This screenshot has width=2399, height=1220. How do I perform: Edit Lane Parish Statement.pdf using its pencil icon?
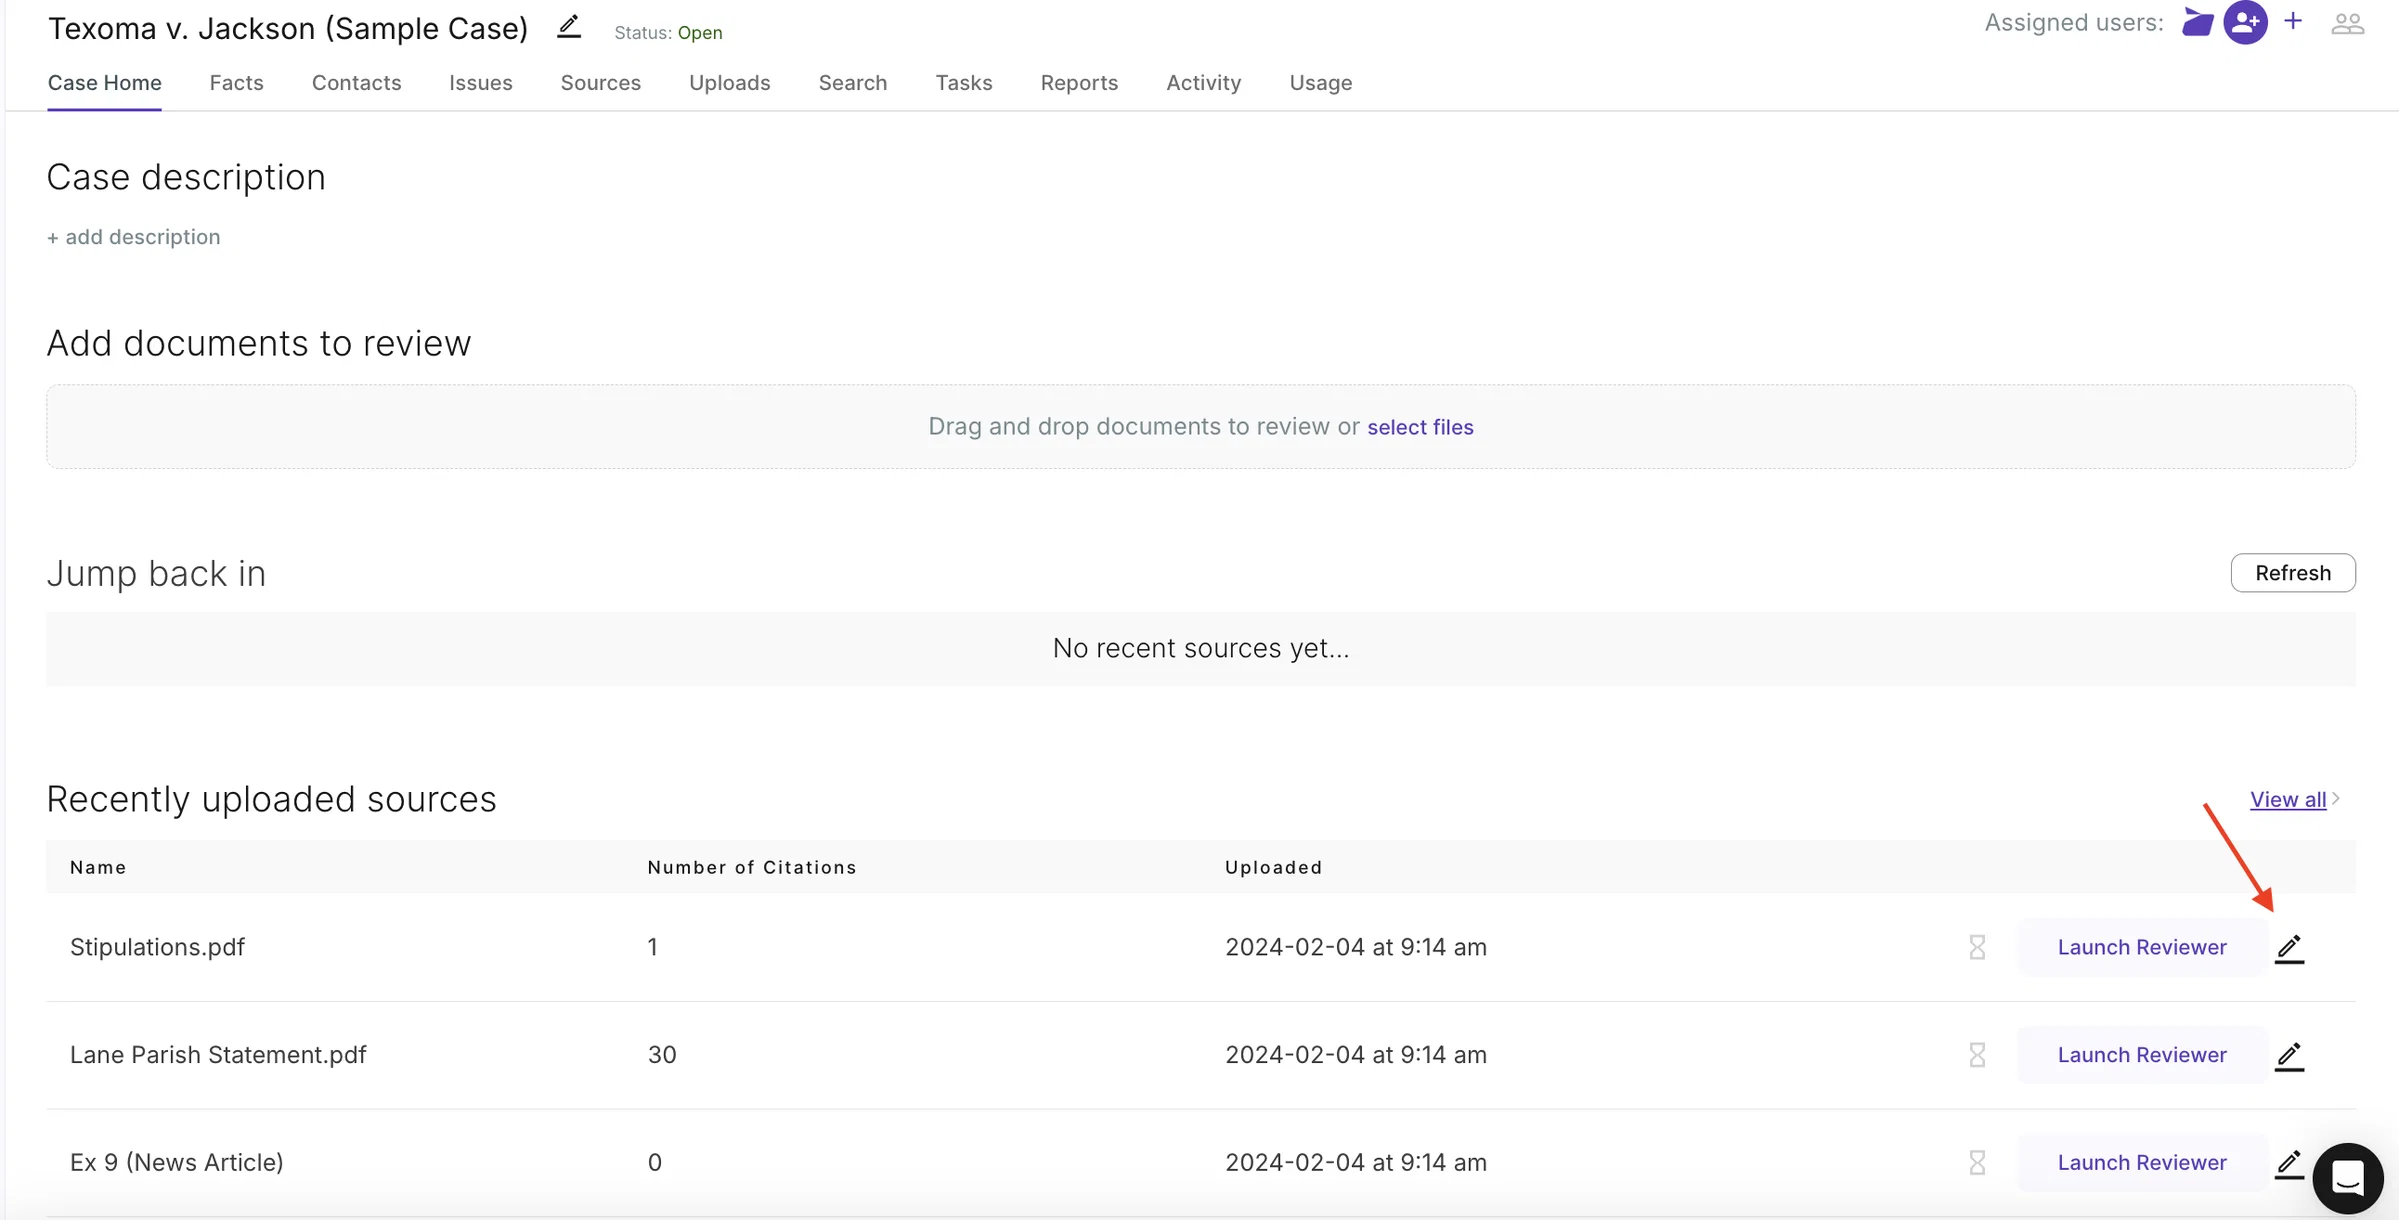pos(2289,1056)
